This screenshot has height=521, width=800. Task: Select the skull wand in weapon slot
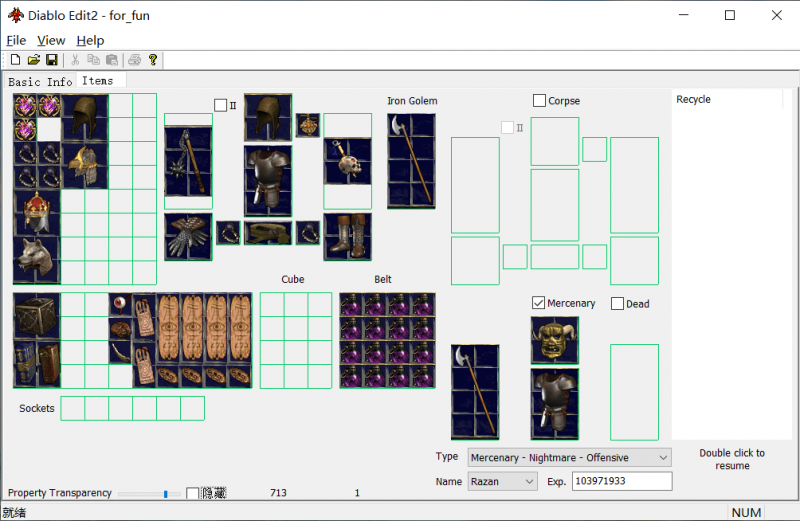pos(347,161)
